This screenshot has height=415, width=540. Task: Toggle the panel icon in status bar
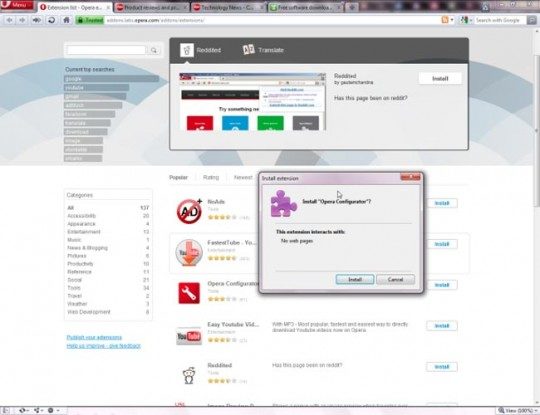pos(6,411)
